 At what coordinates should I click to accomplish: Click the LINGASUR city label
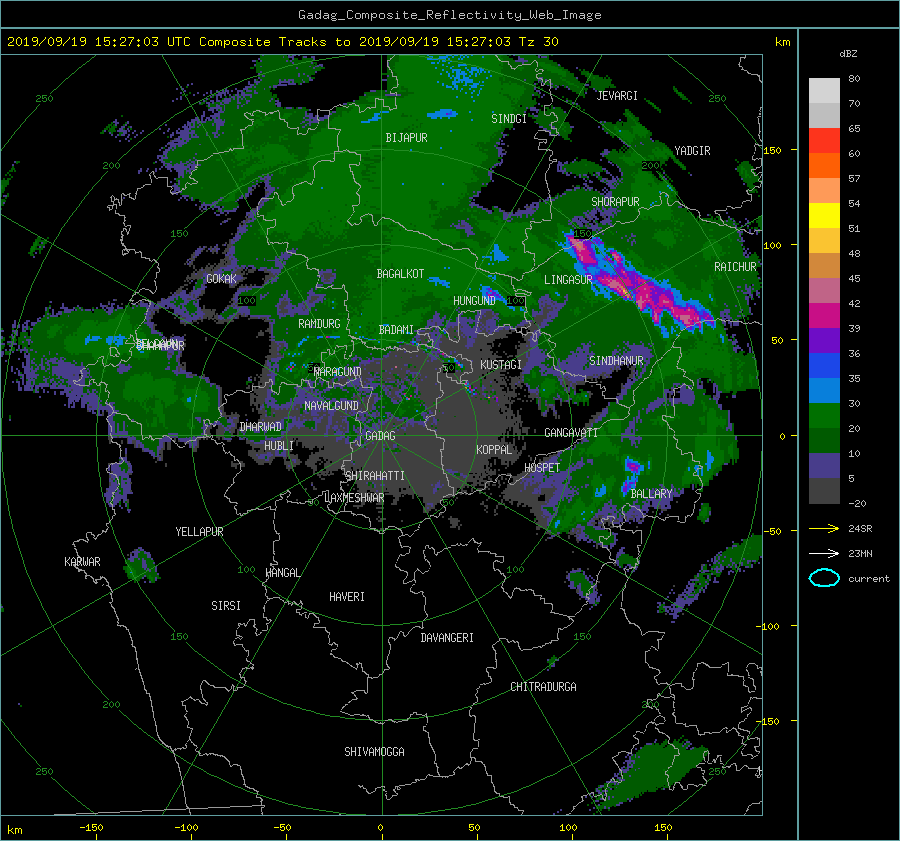[568, 280]
